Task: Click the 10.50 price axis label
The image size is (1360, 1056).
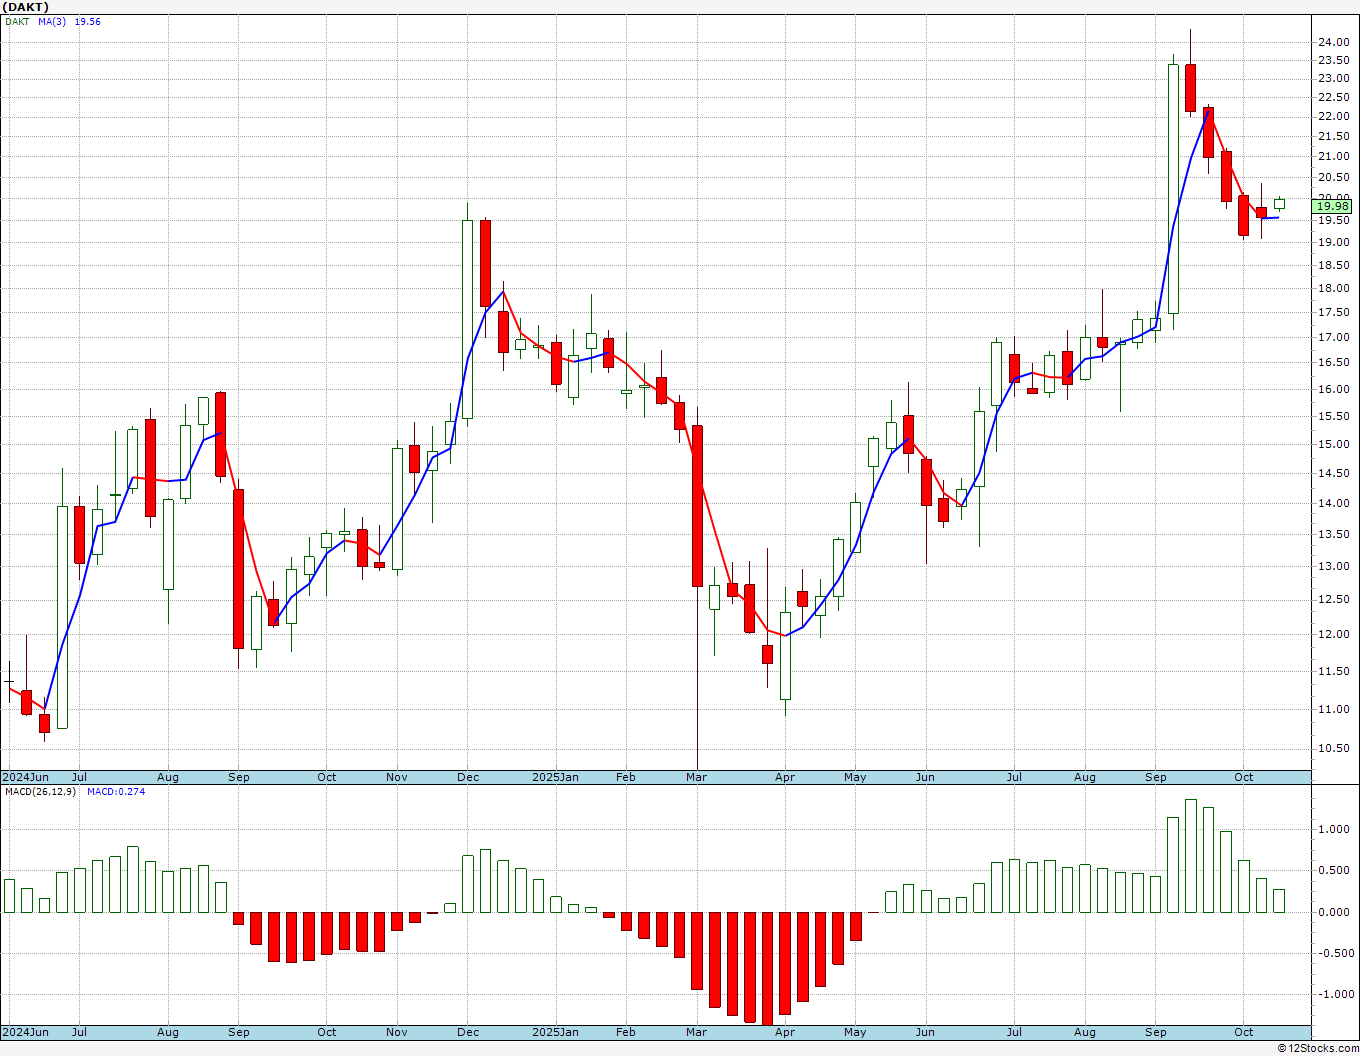Action: [x=1333, y=748]
